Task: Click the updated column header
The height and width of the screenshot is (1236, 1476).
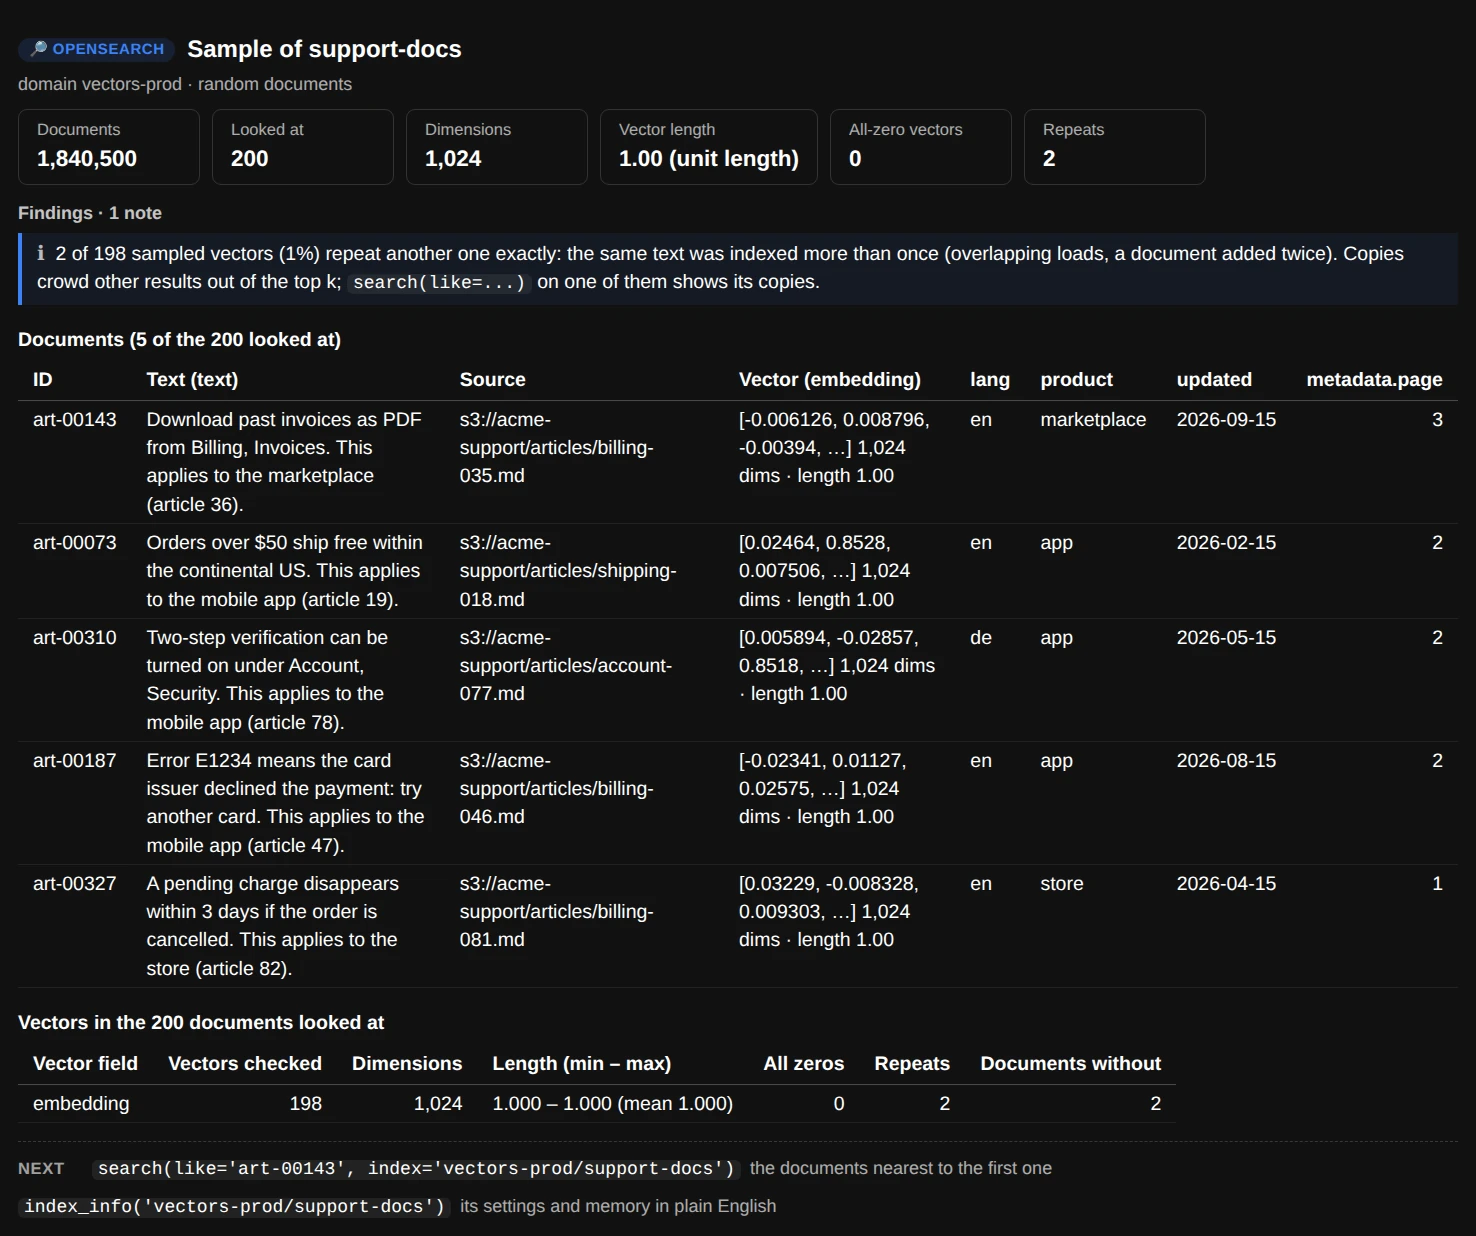Action: pyautogui.click(x=1214, y=380)
